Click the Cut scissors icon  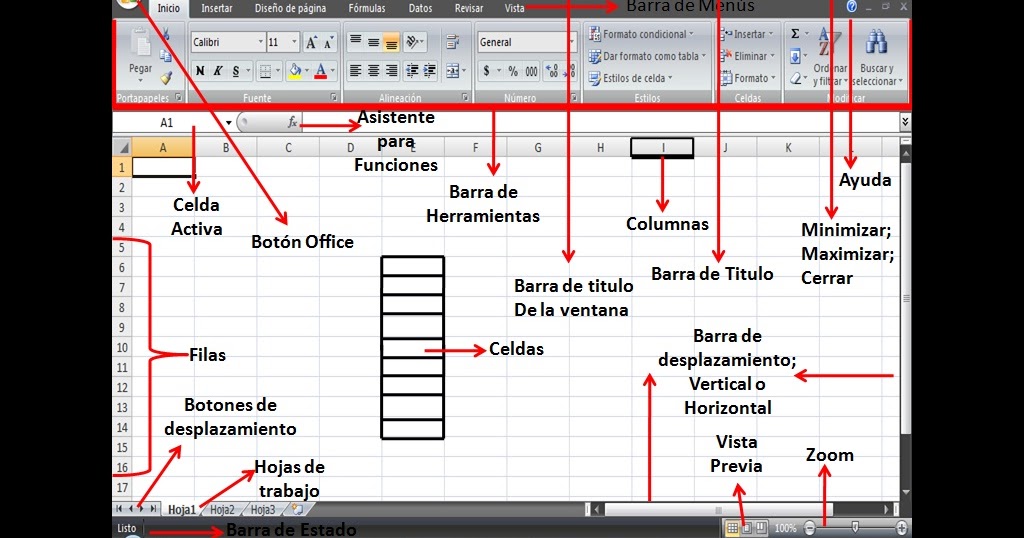(166, 34)
